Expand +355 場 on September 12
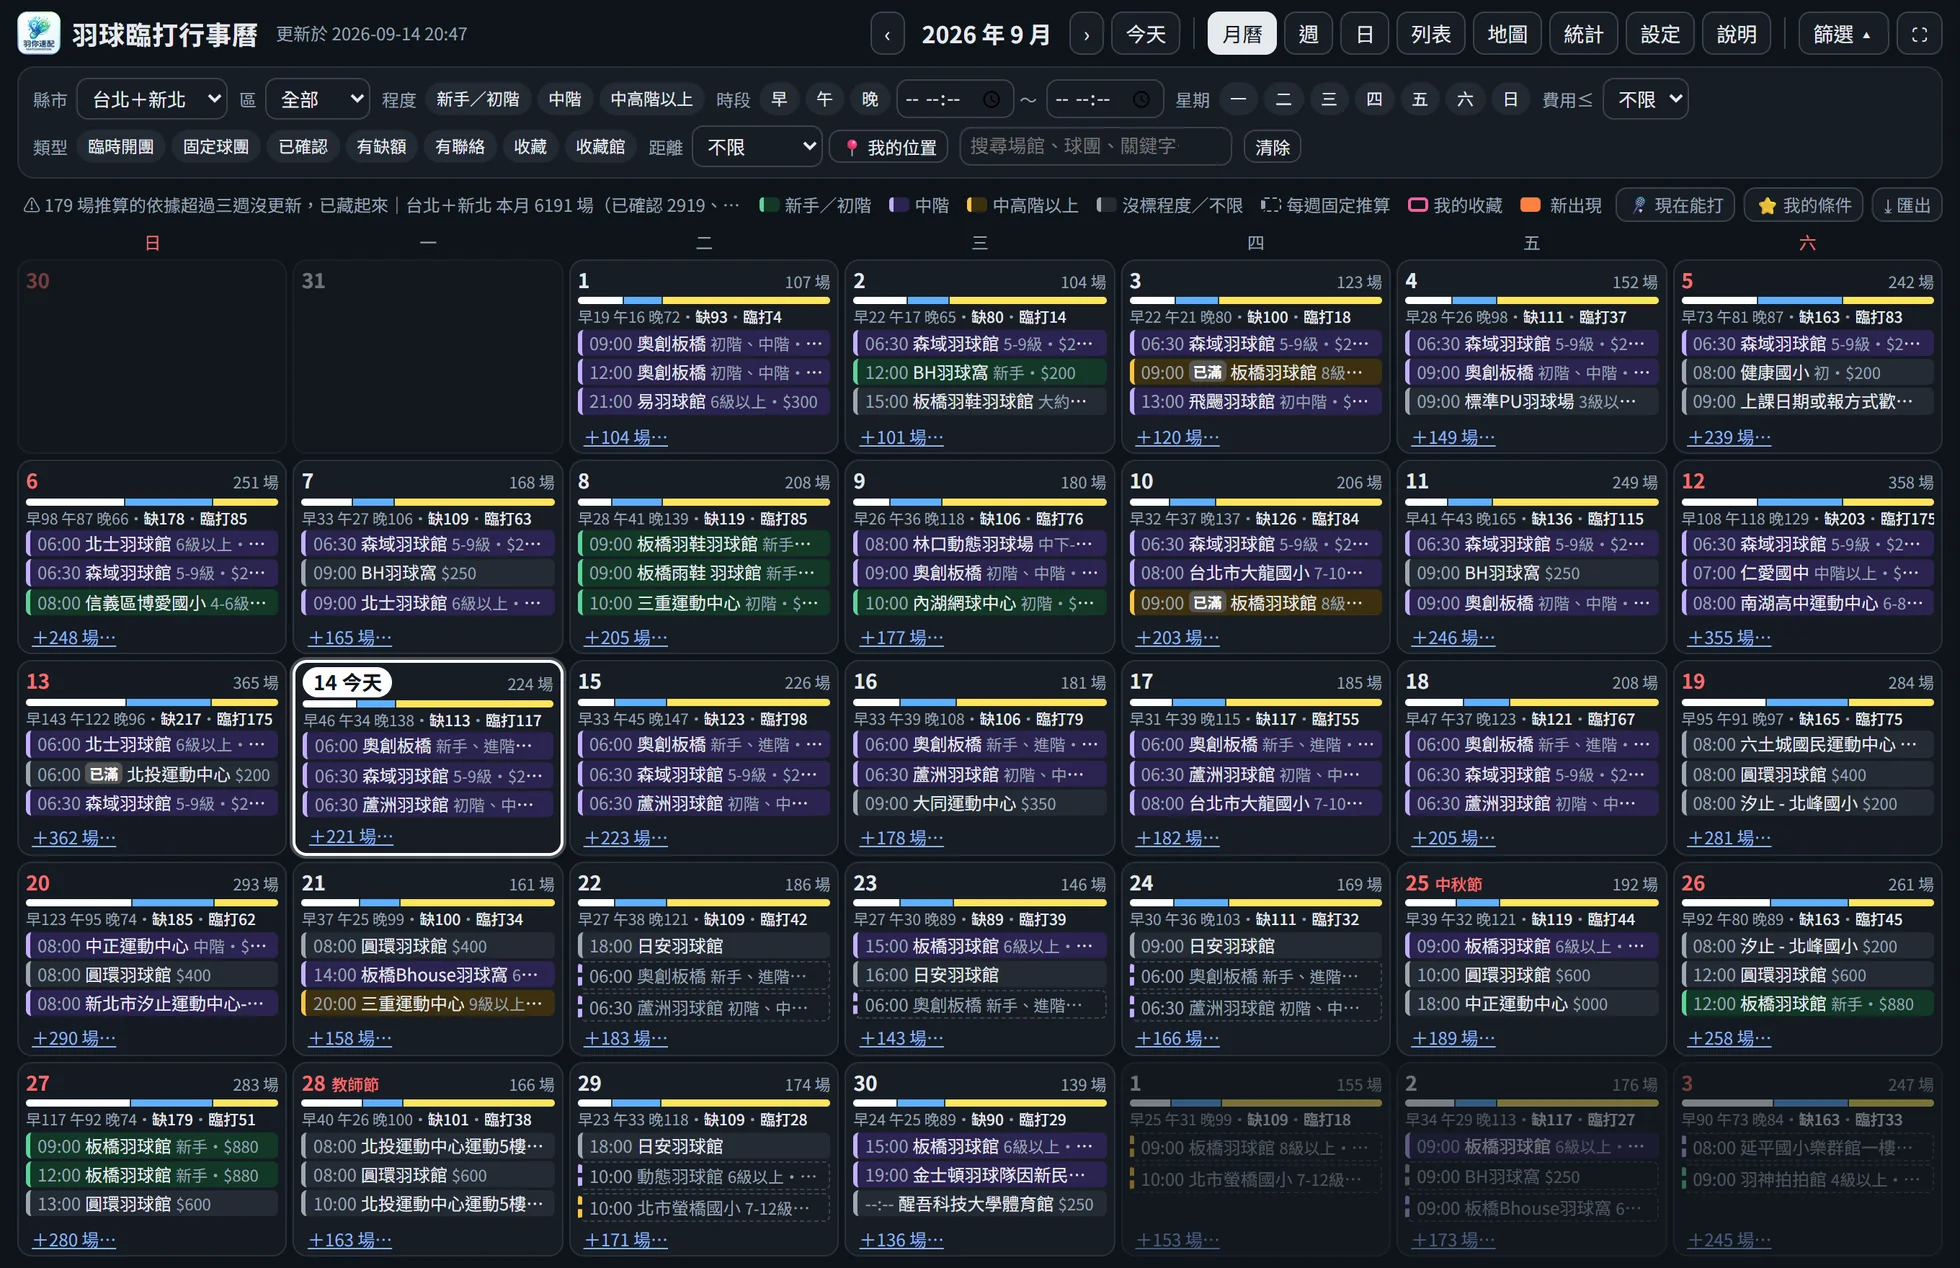The height and width of the screenshot is (1268, 1960). tap(1729, 637)
